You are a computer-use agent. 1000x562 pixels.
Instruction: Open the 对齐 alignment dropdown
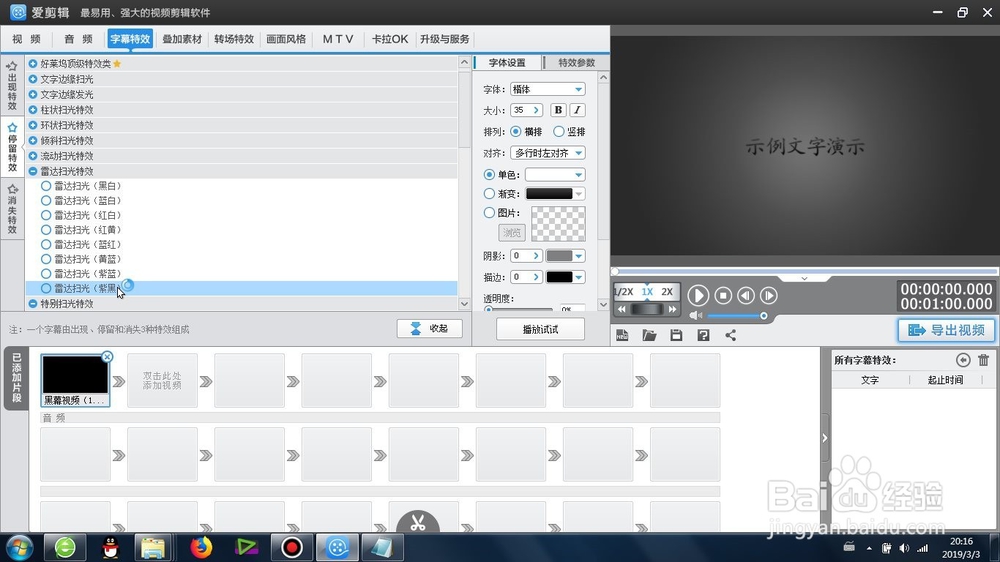pyautogui.click(x=547, y=153)
